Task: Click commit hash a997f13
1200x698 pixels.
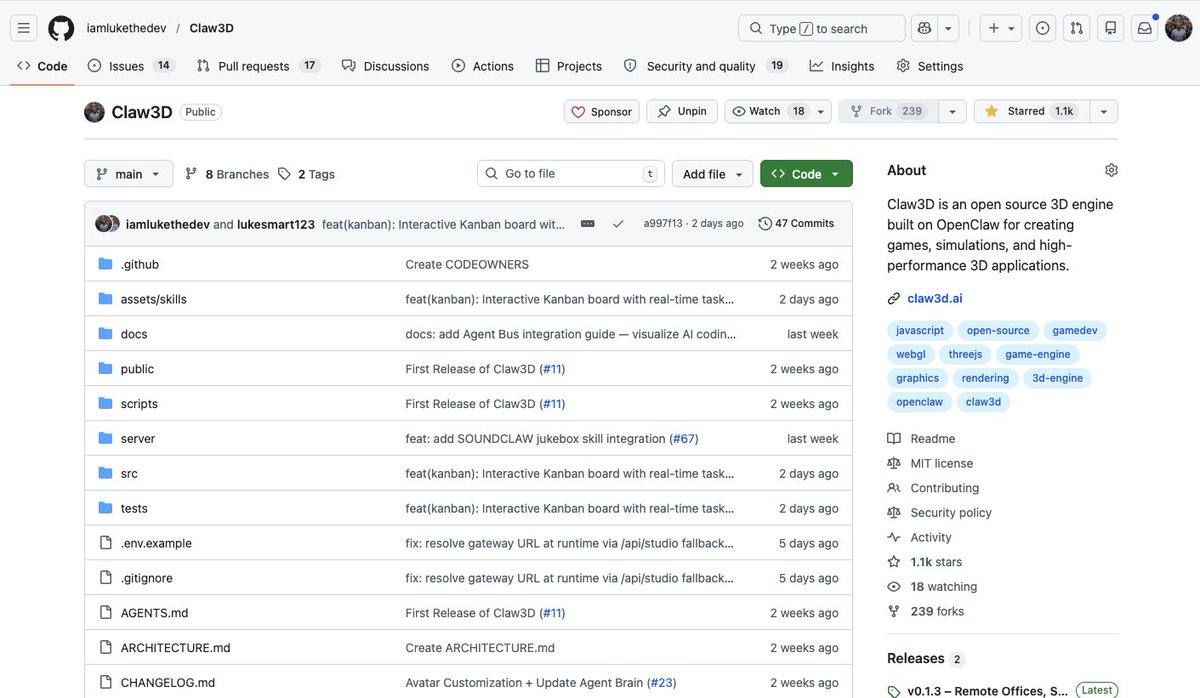Action: point(663,223)
